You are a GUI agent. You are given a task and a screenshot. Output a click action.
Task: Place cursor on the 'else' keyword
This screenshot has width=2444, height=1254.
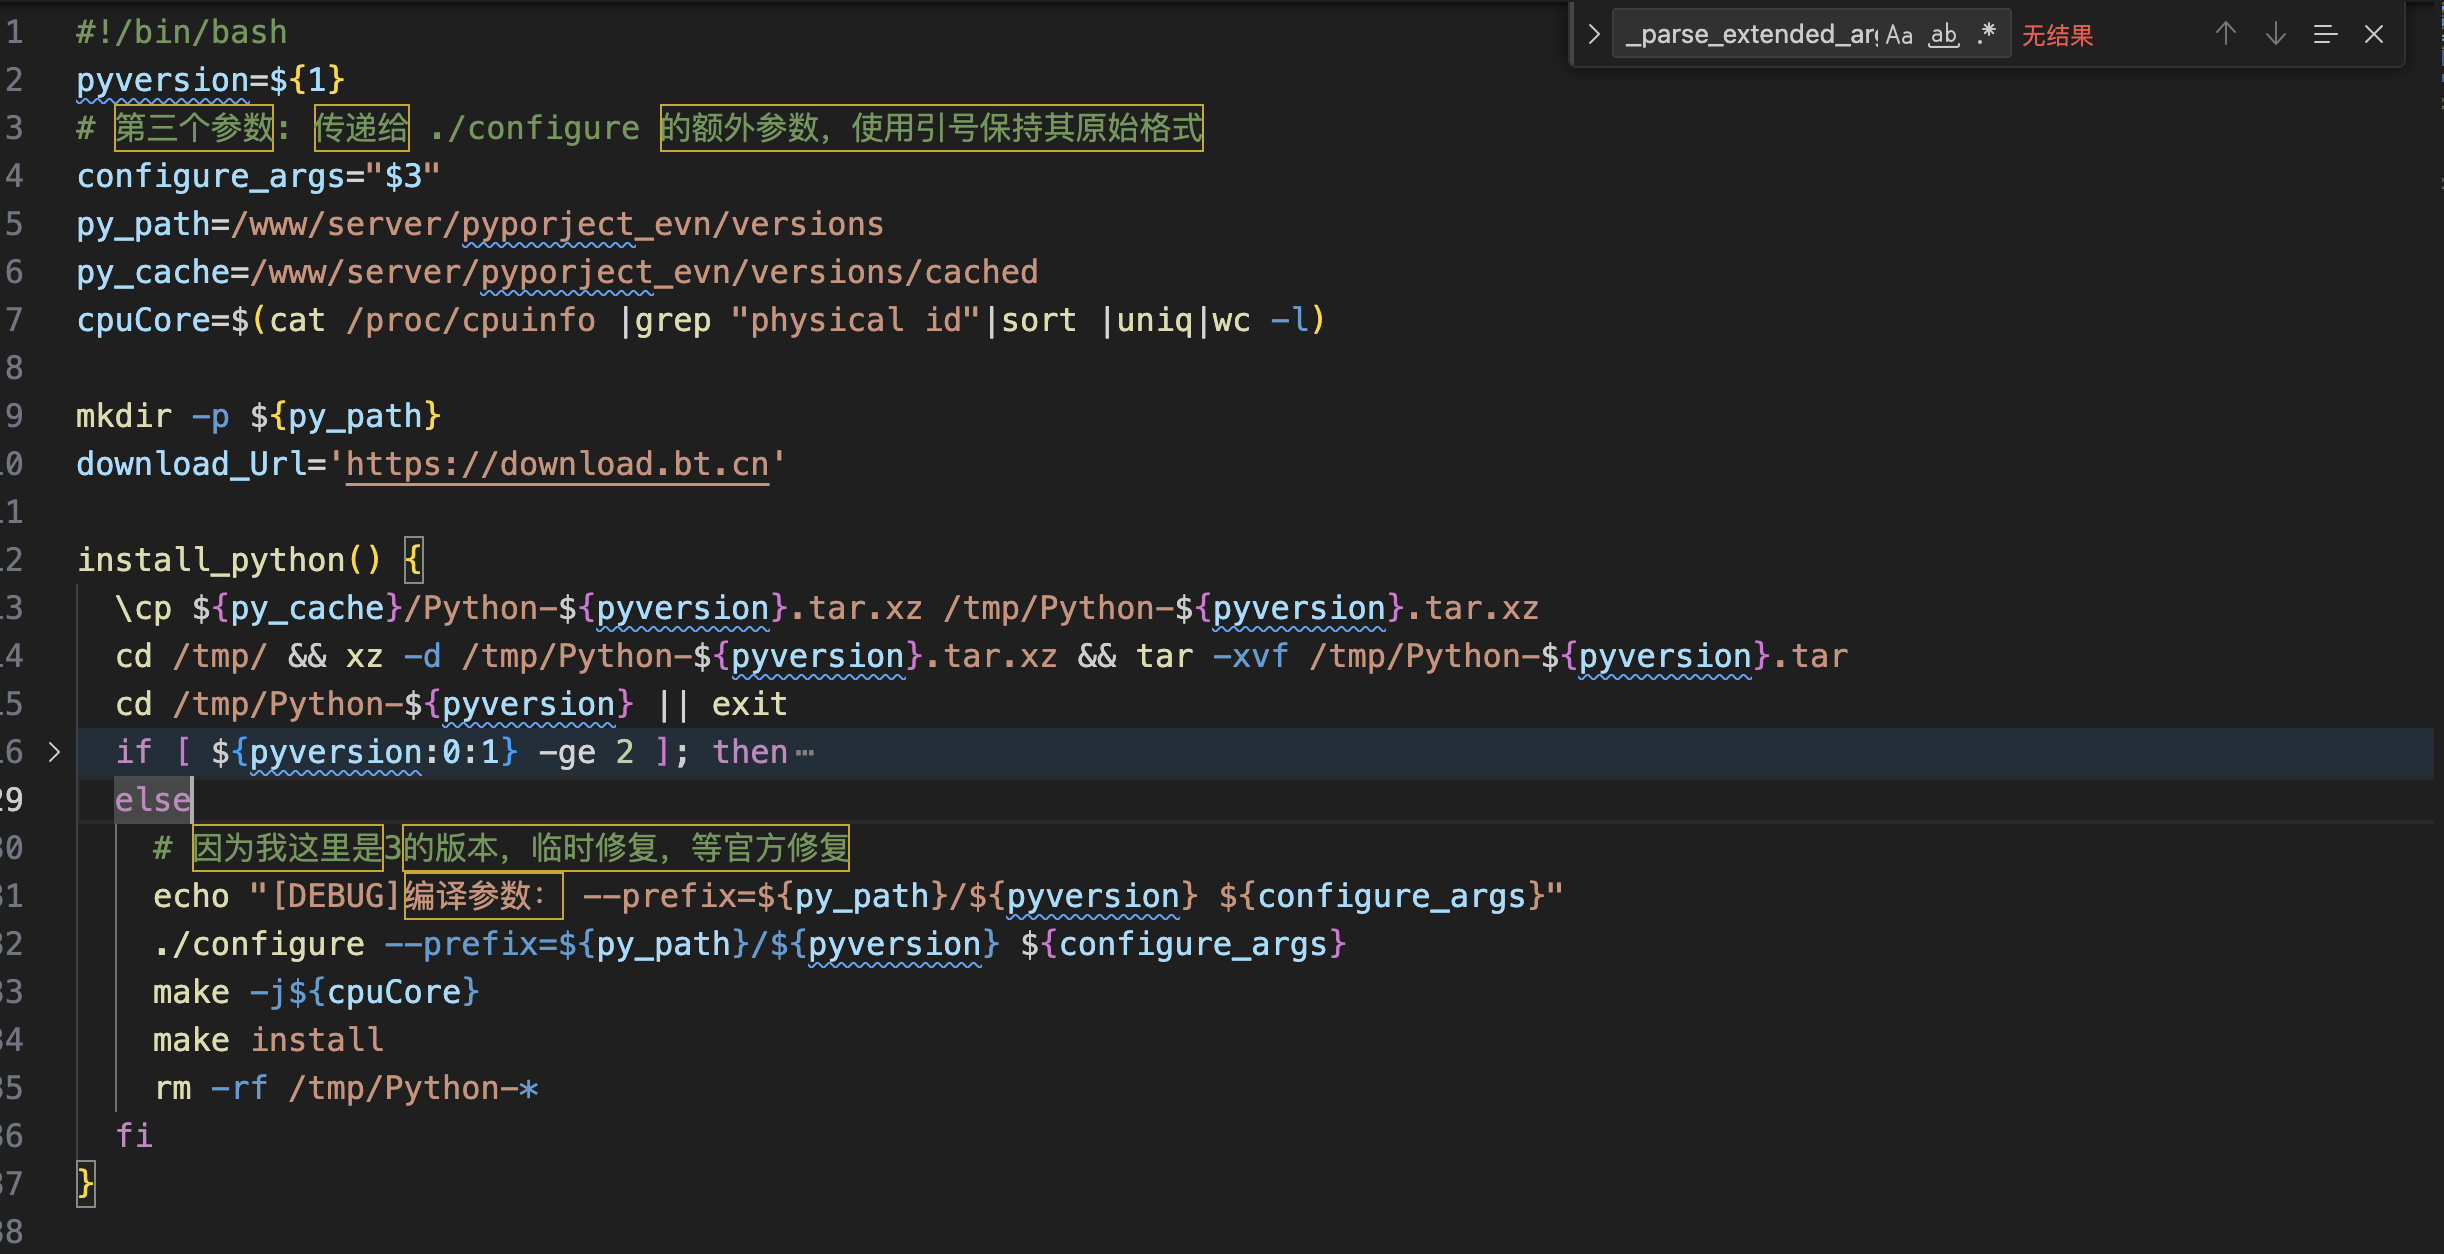coord(152,800)
